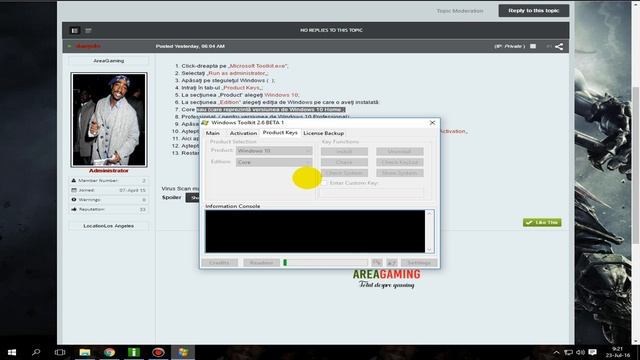The image size is (640, 360).
Task: Click the Check System button
Action: [x=344, y=173]
